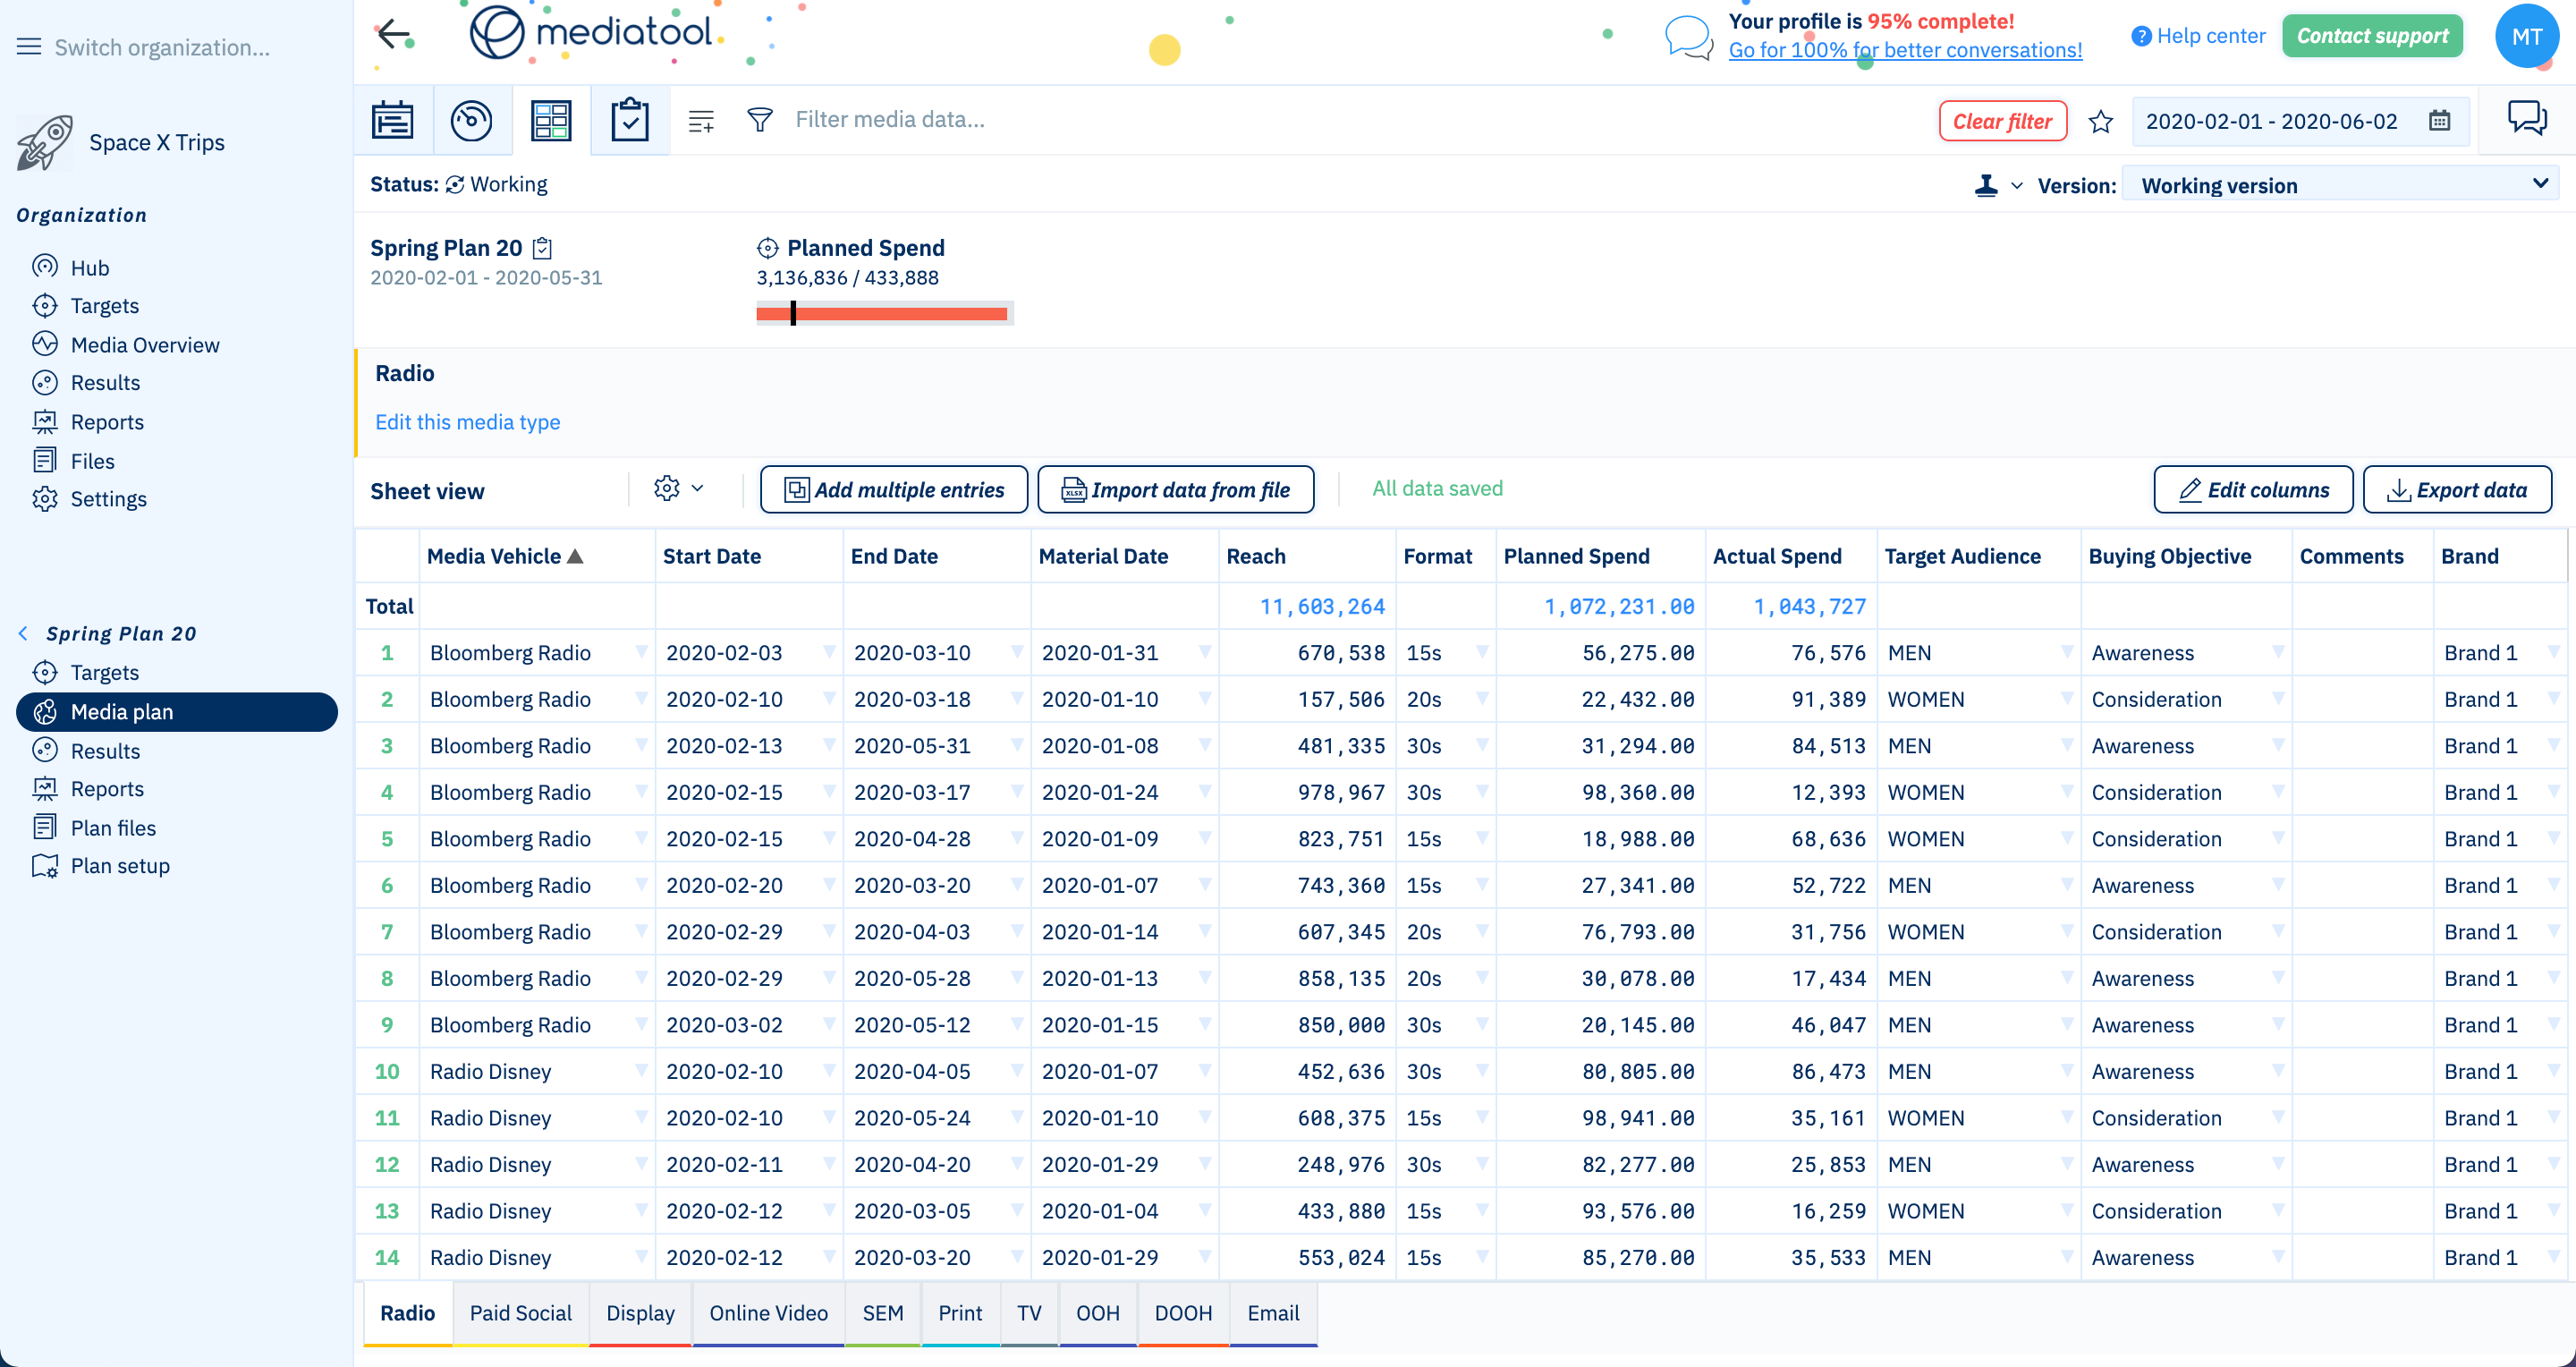
Task: Open the dashboard gauge icon
Action: (471, 120)
